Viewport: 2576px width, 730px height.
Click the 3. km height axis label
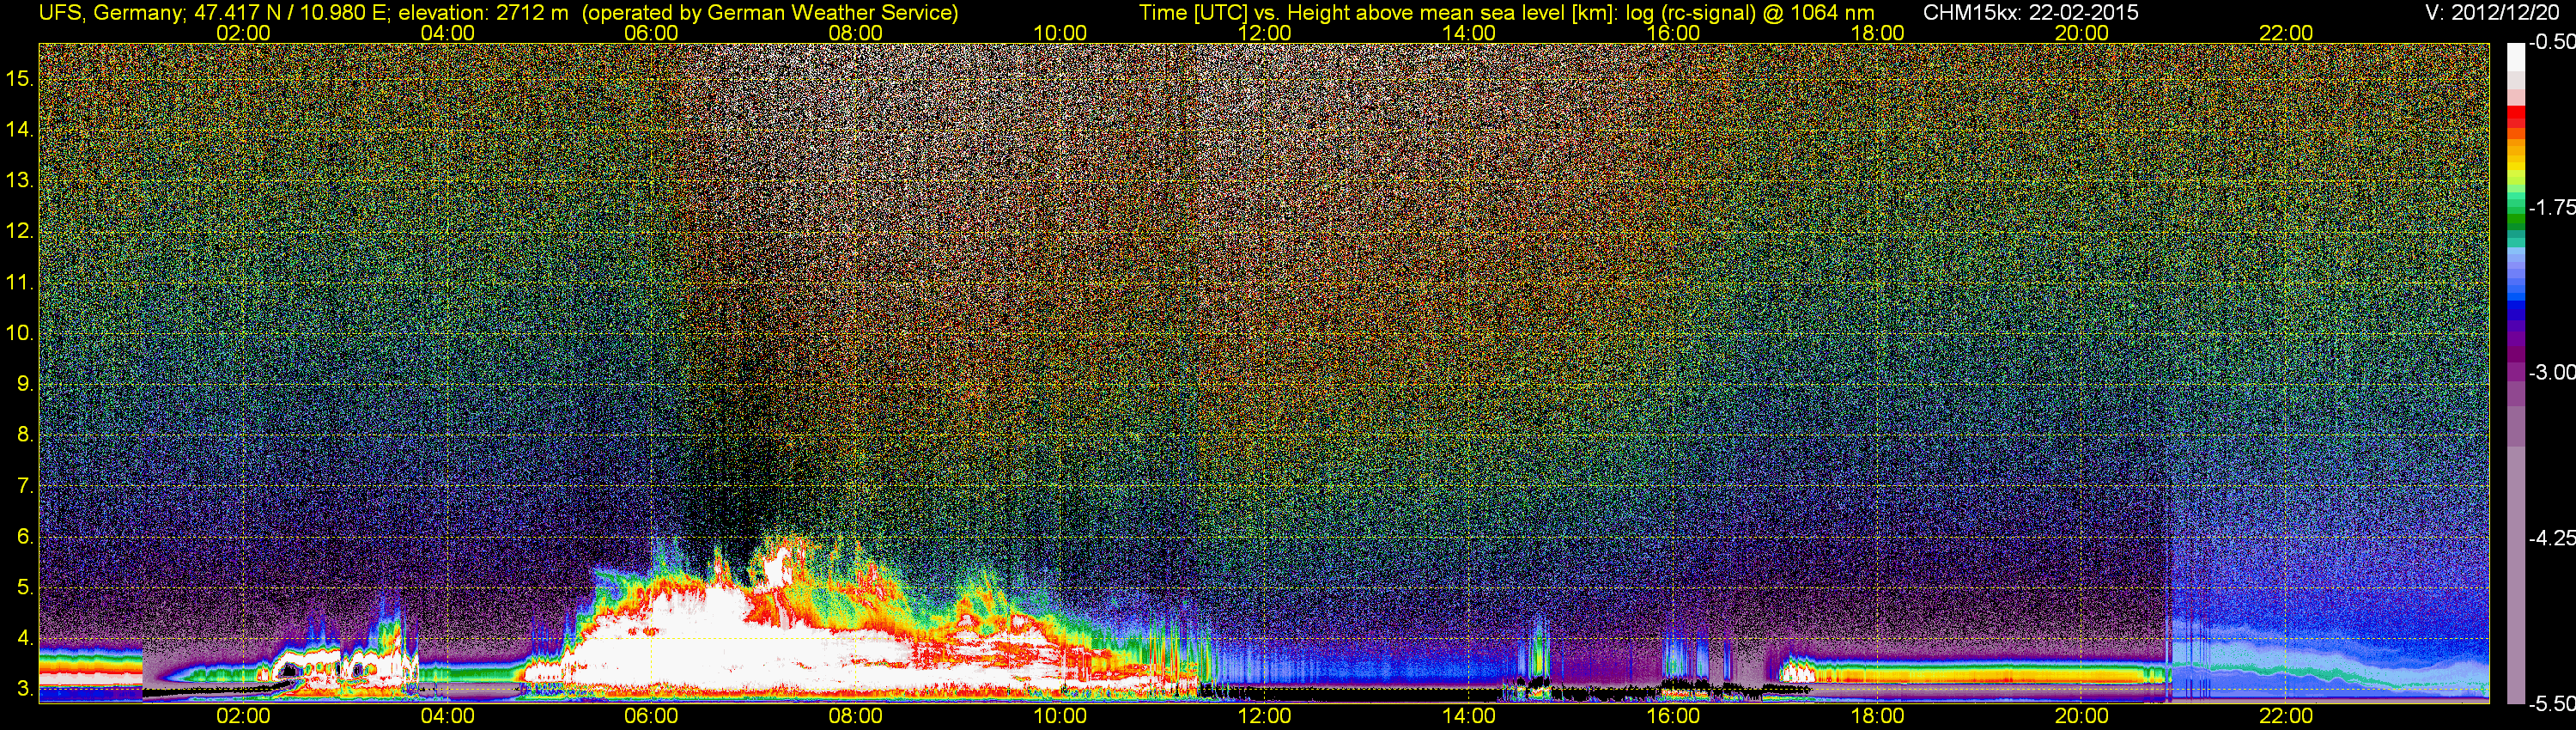pyautogui.click(x=25, y=689)
